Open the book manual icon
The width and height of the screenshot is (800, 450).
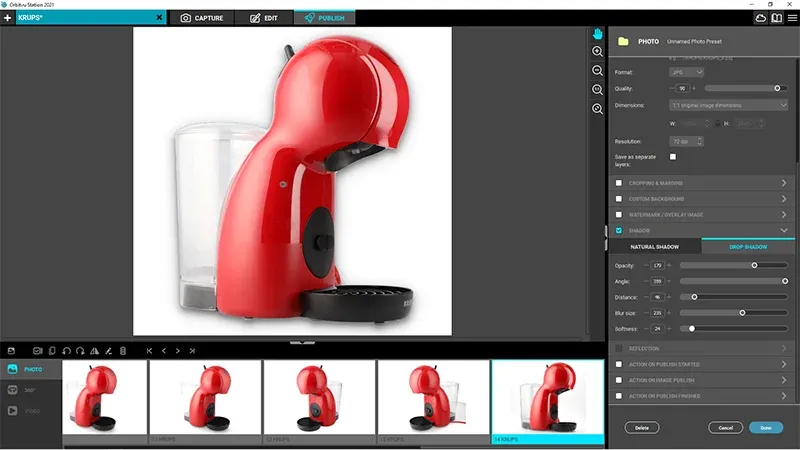(779, 18)
